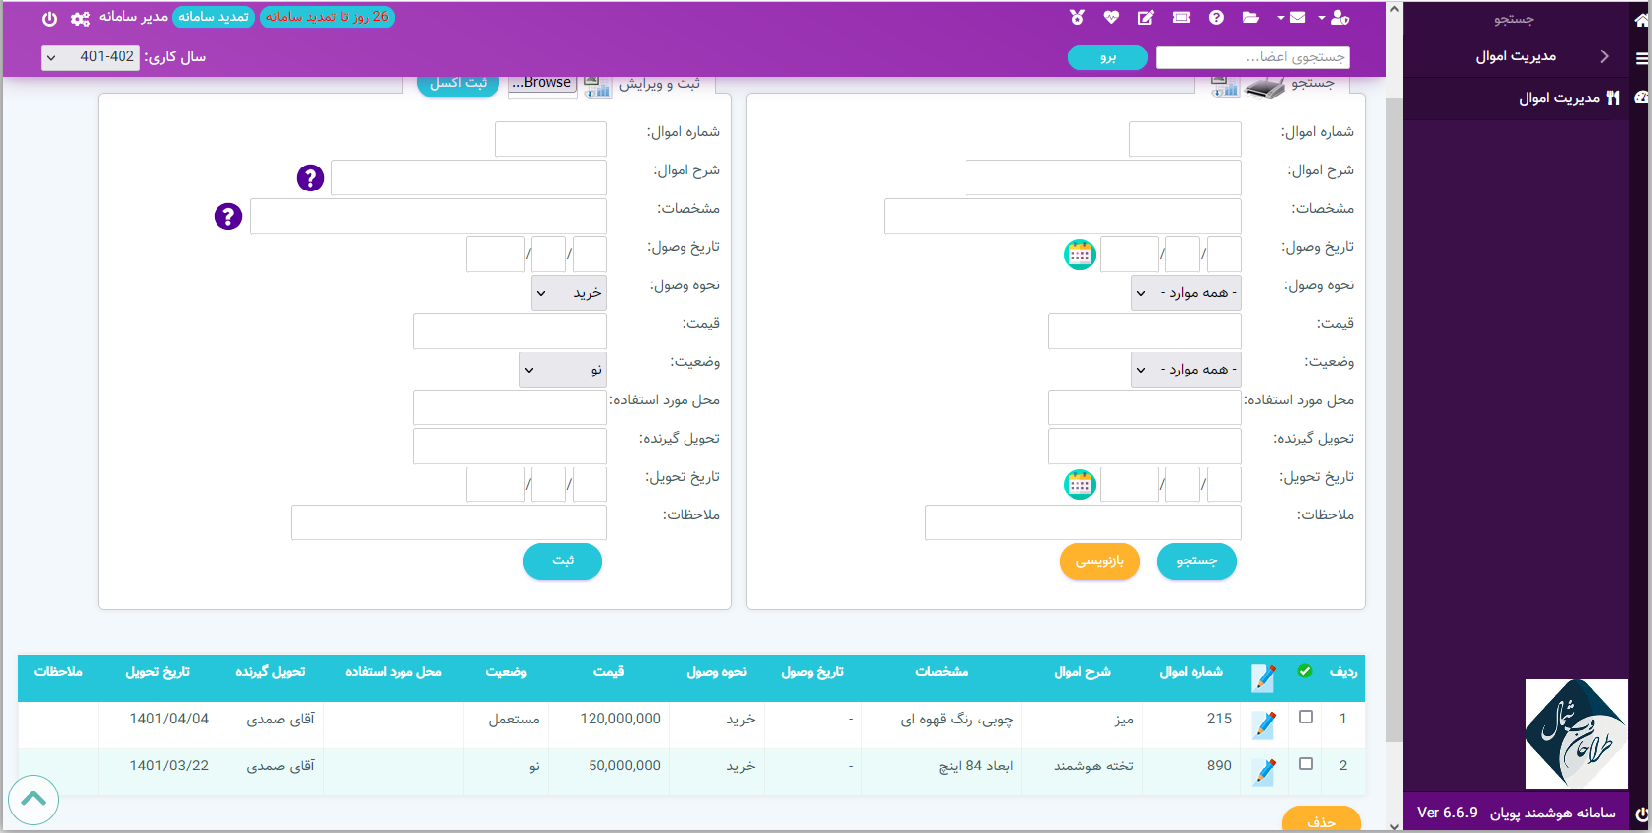
Task: Open the calendar picker for تاریخ وصول
Action: point(1080,255)
